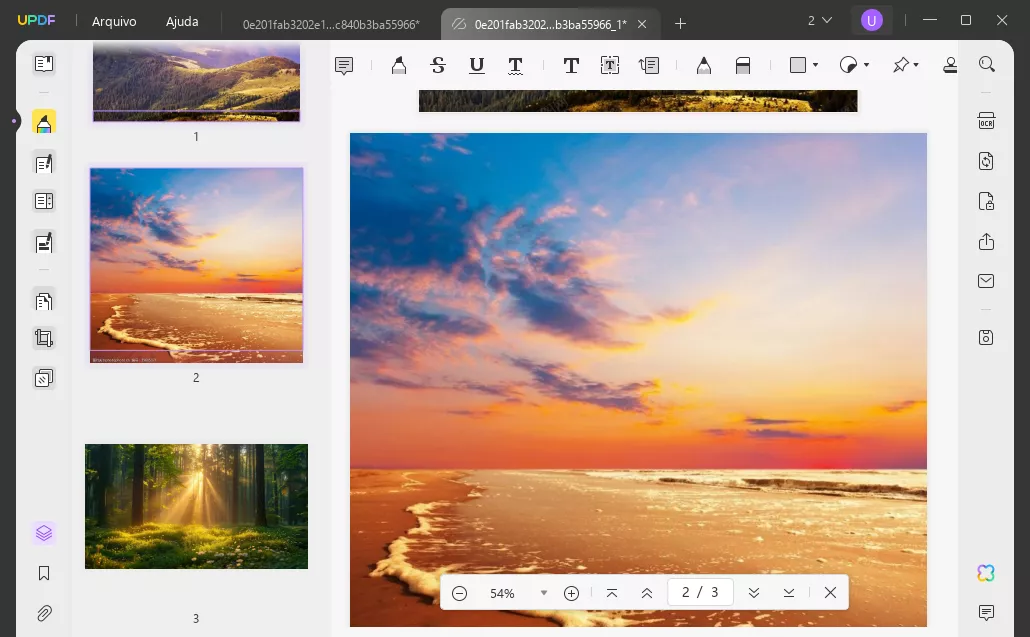Send the file by email icon
The width and height of the screenshot is (1030, 637).
click(x=986, y=281)
